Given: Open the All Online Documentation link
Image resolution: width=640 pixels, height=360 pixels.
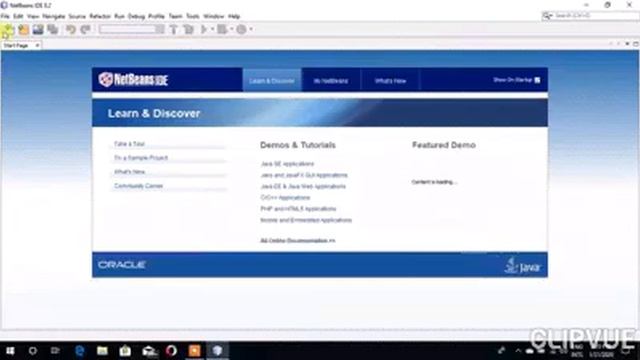Looking at the screenshot, I should pyautogui.click(x=298, y=240).
